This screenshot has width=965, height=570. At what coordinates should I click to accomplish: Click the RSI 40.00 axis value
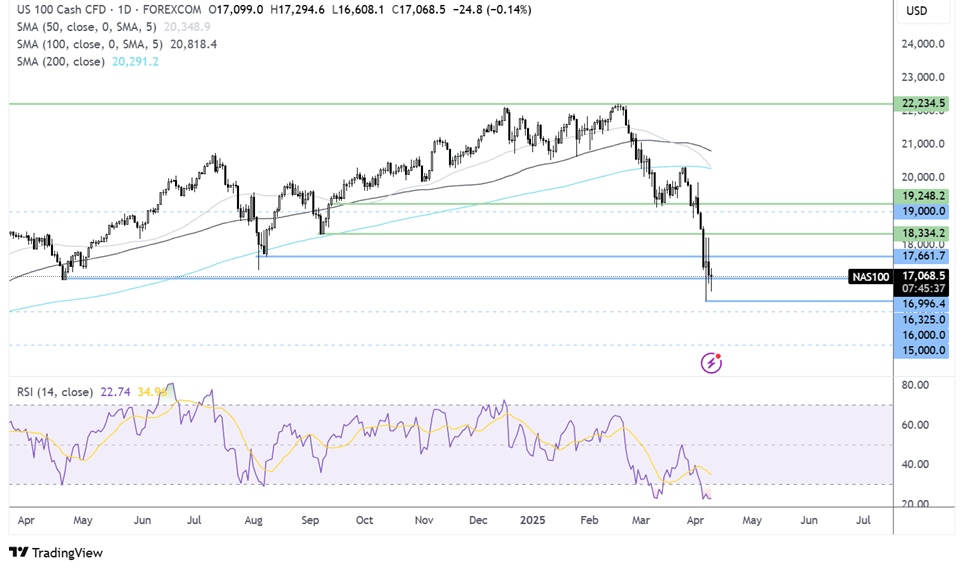[915, 464]
